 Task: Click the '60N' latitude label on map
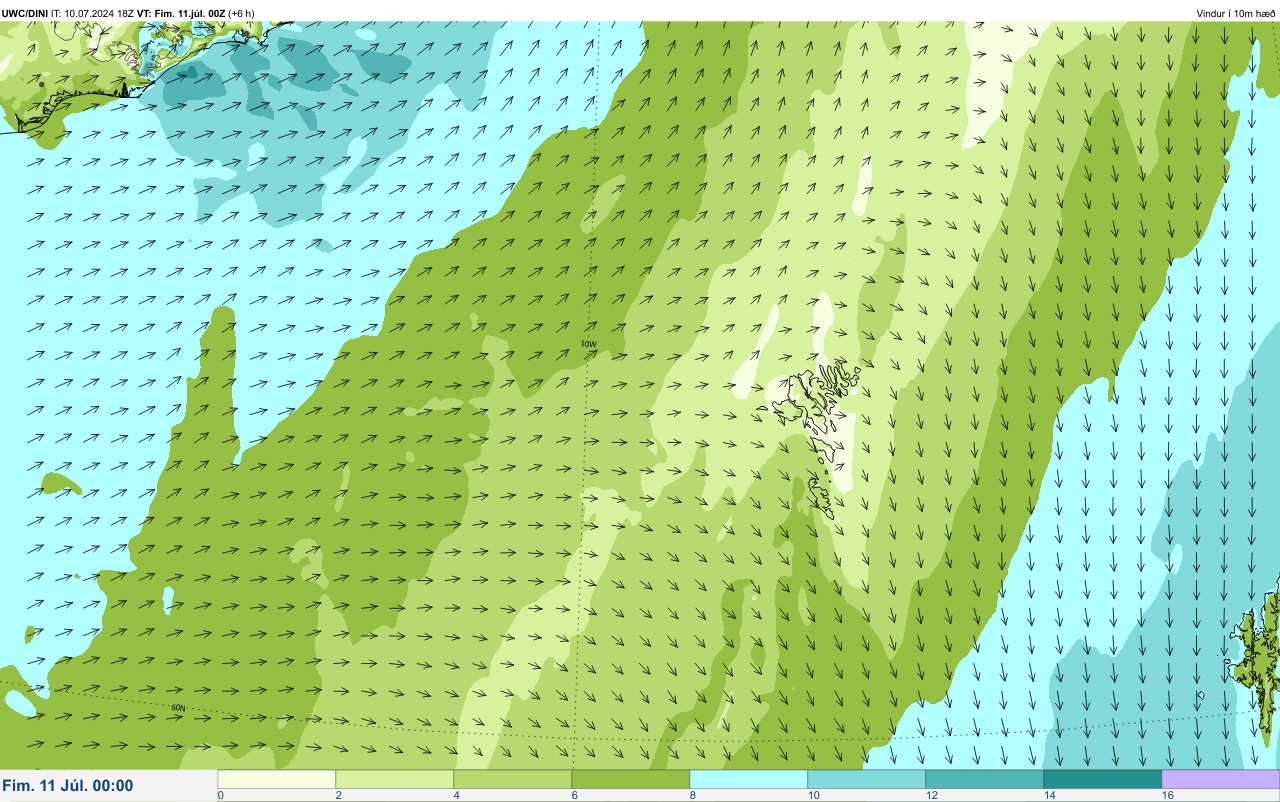(179, 708)
